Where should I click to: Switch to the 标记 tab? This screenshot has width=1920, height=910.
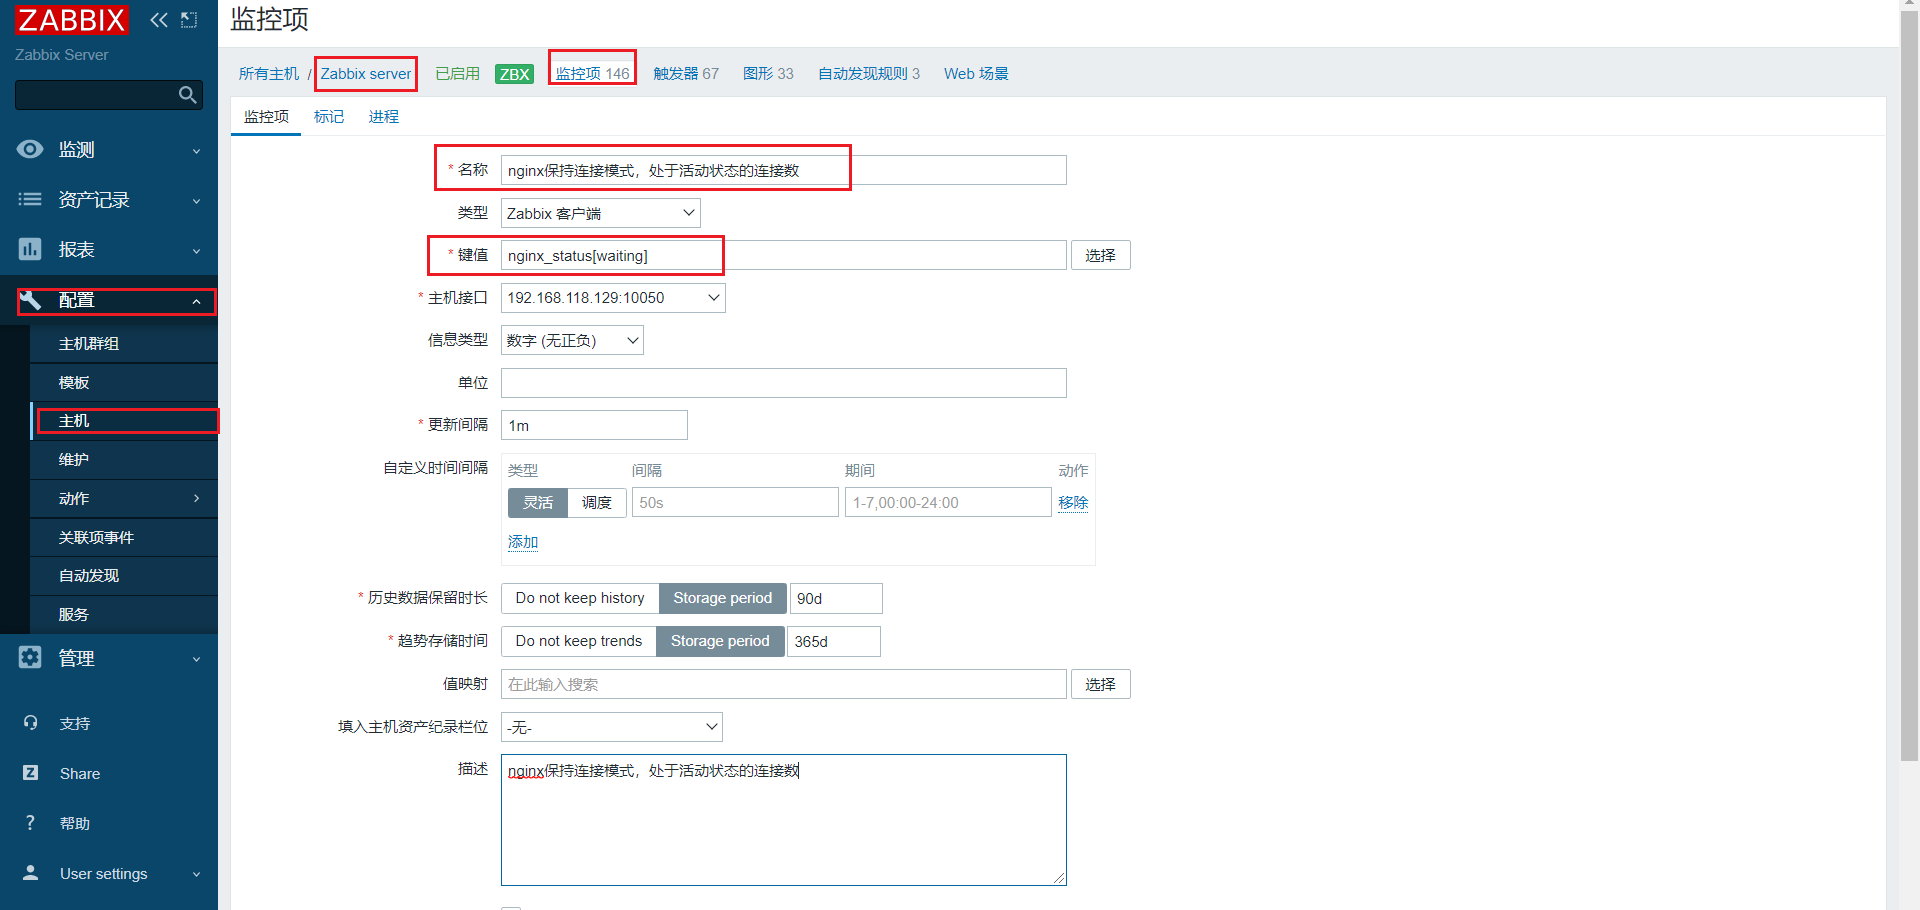pos(328,117)
